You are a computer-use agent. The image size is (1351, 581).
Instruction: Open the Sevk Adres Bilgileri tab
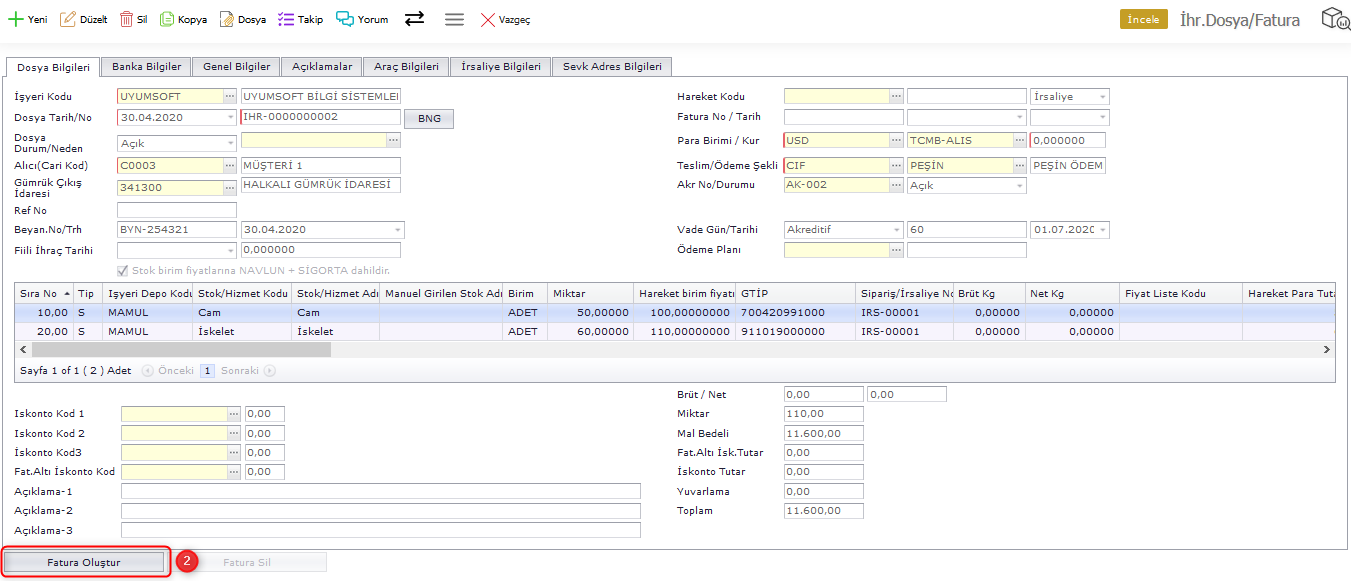click(612, 67)
